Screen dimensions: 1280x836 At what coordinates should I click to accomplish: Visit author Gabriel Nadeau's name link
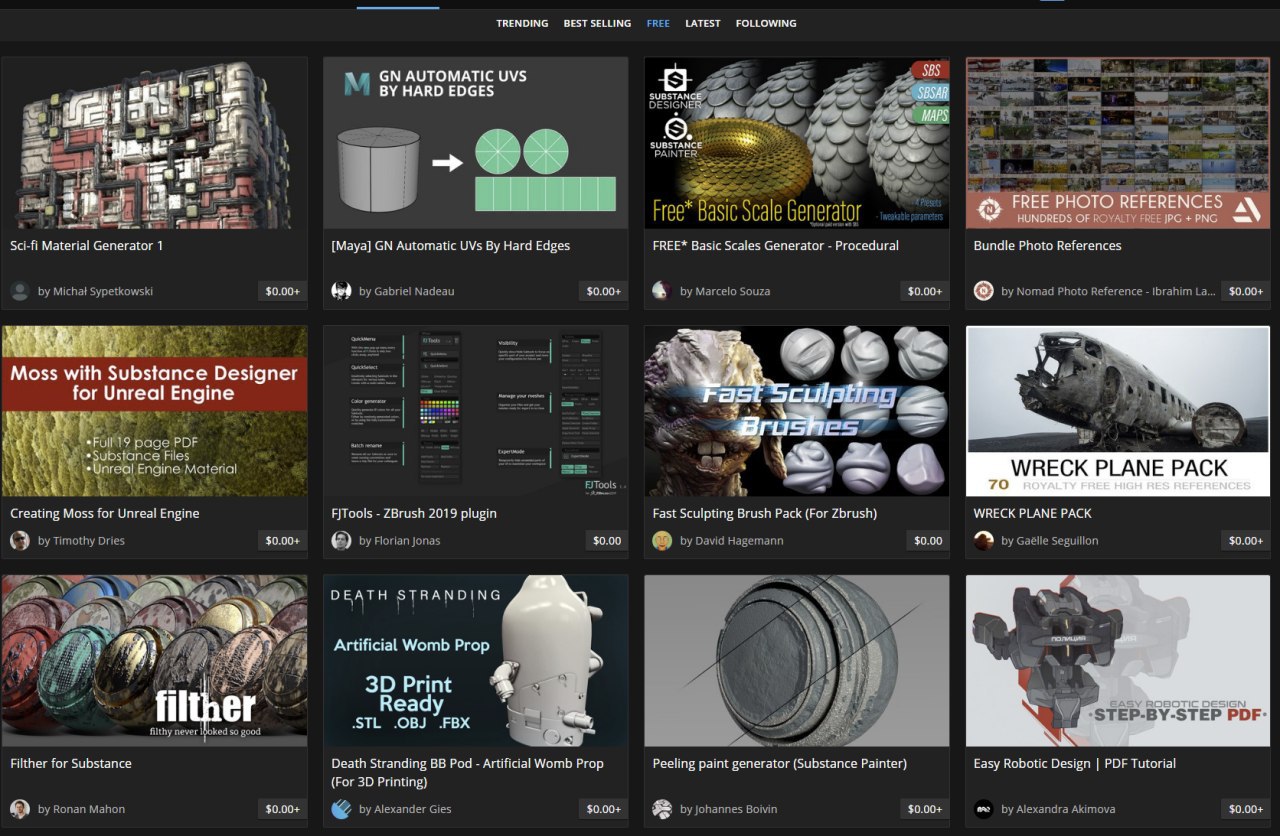pyautogui.click(x=414, y=291)
